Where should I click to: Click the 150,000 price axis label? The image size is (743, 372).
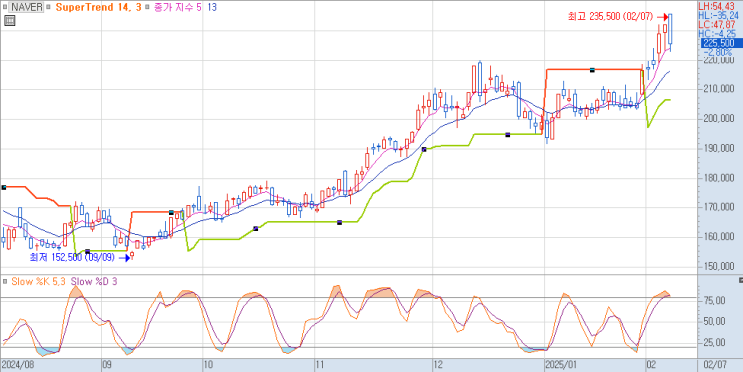718,266
